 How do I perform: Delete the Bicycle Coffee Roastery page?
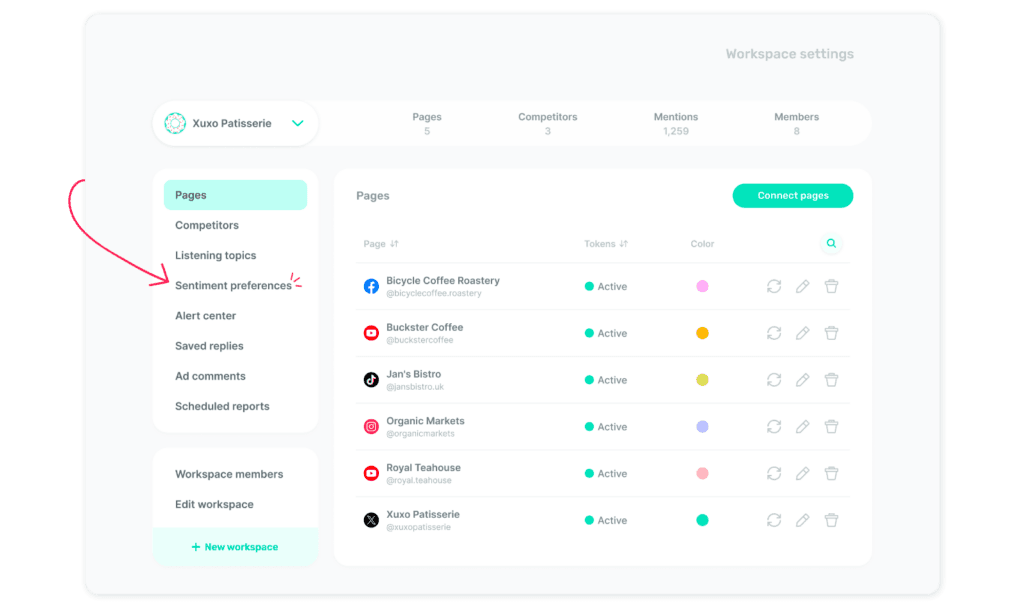click(x=831, y=286)
